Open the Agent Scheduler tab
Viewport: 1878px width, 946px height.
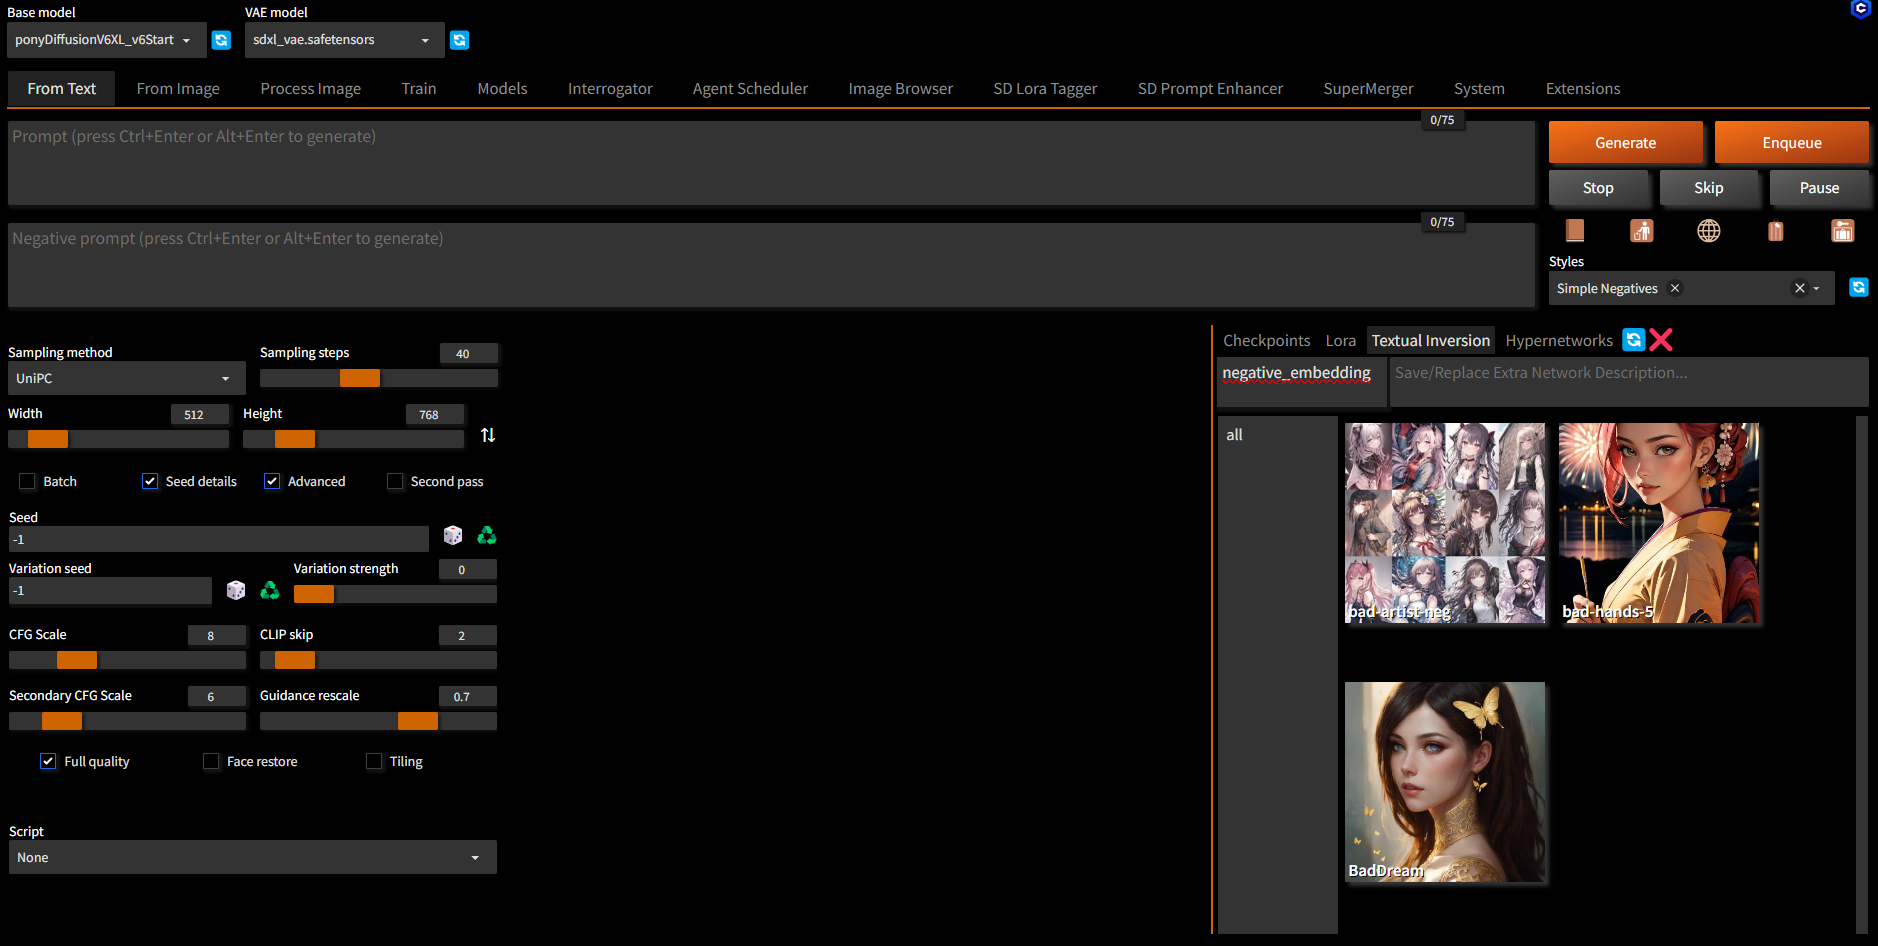point(750,89)
